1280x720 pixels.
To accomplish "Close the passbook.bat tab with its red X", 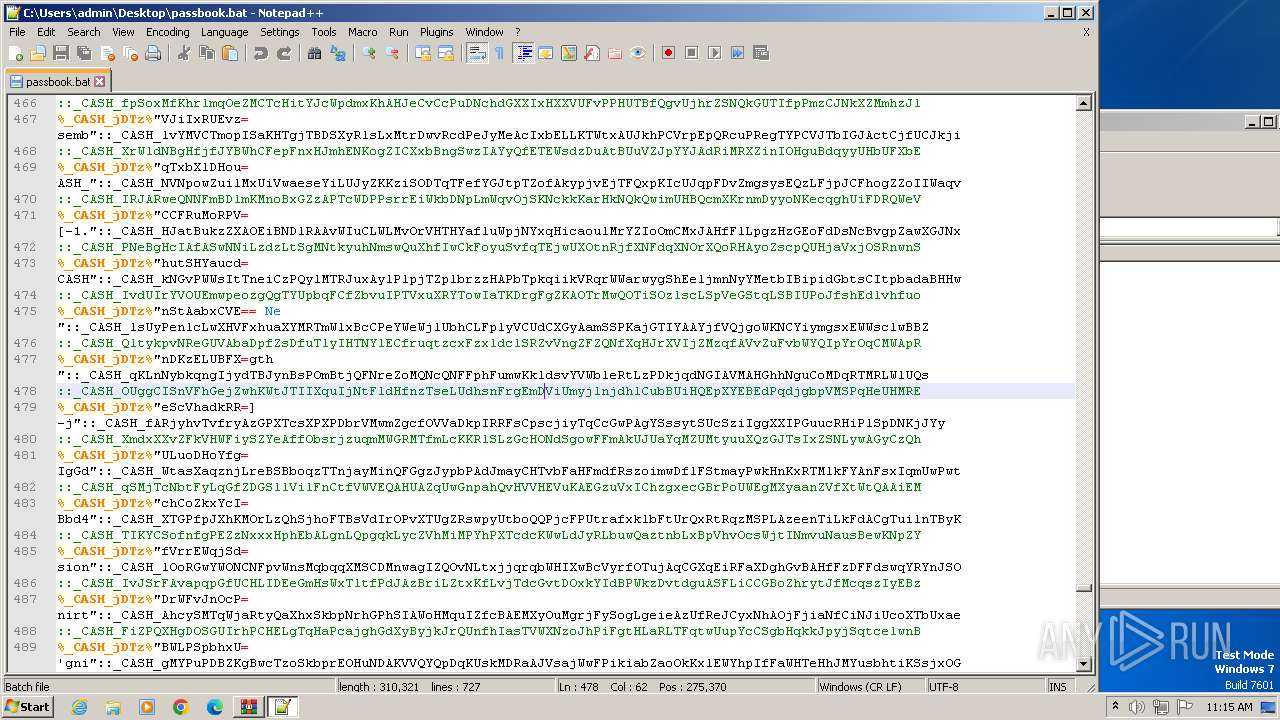I will coord(100,81).
